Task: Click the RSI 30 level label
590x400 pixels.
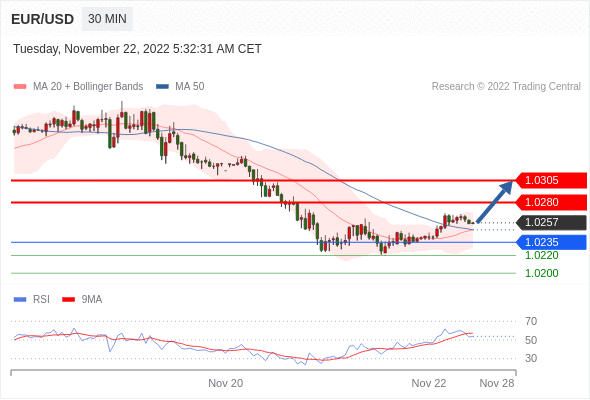Action: [x=531, y=358]
